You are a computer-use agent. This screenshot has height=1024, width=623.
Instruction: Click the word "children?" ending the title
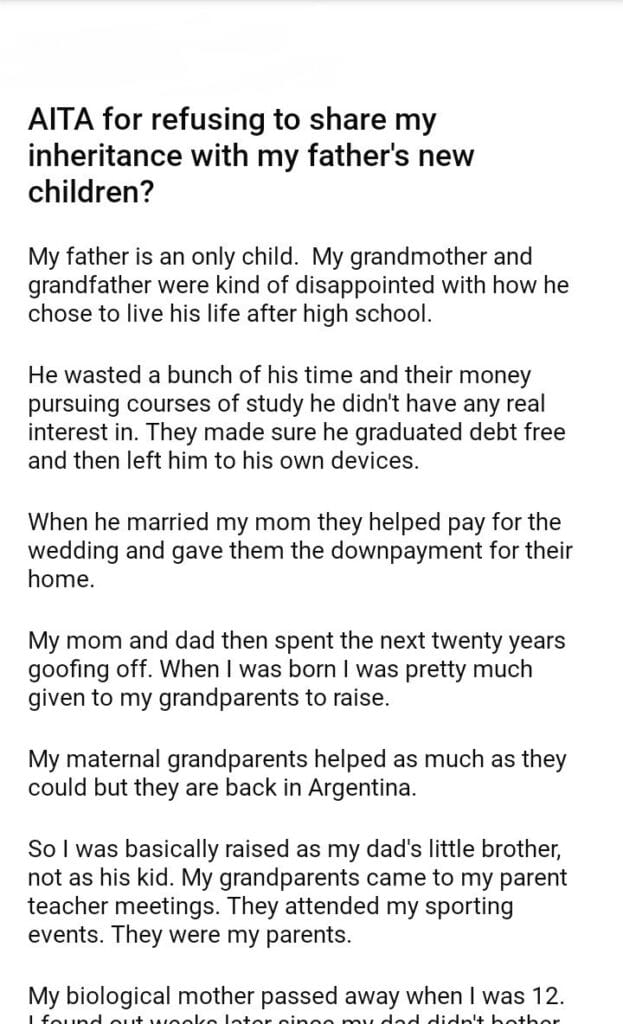tap(90, 191)
